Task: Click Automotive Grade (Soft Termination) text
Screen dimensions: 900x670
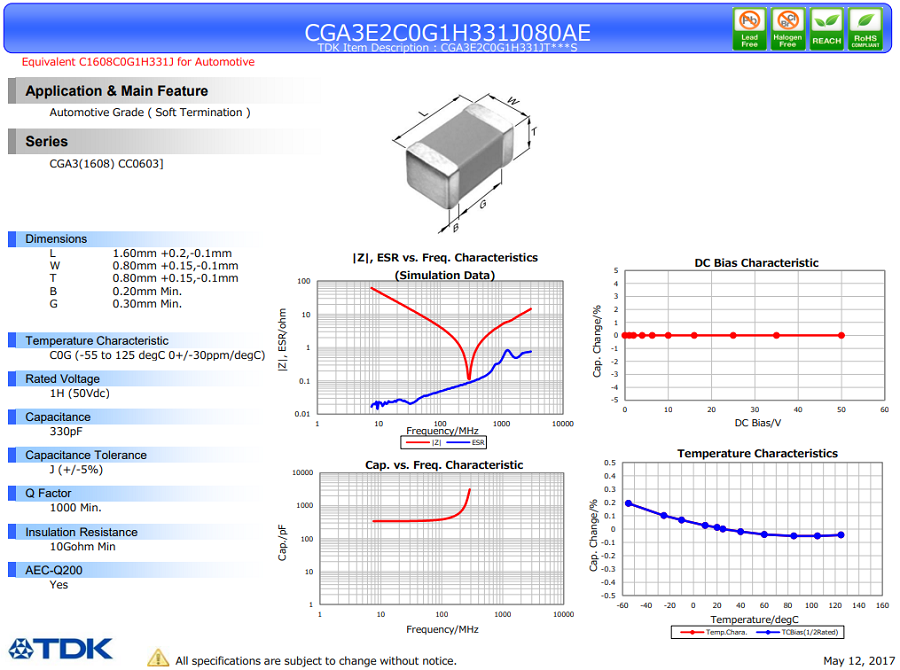Action: [150, 113]
